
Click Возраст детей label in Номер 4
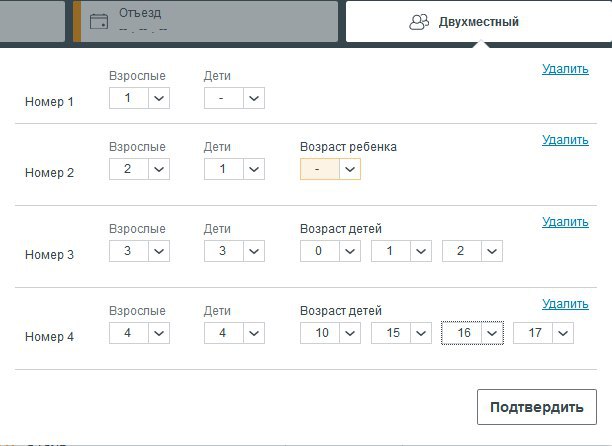tap(341, 311)
